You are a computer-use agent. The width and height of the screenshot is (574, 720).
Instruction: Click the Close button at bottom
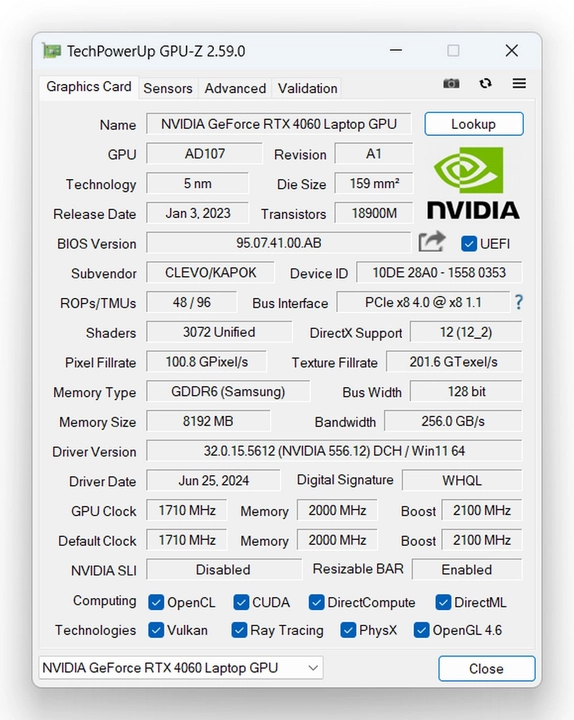486,669
